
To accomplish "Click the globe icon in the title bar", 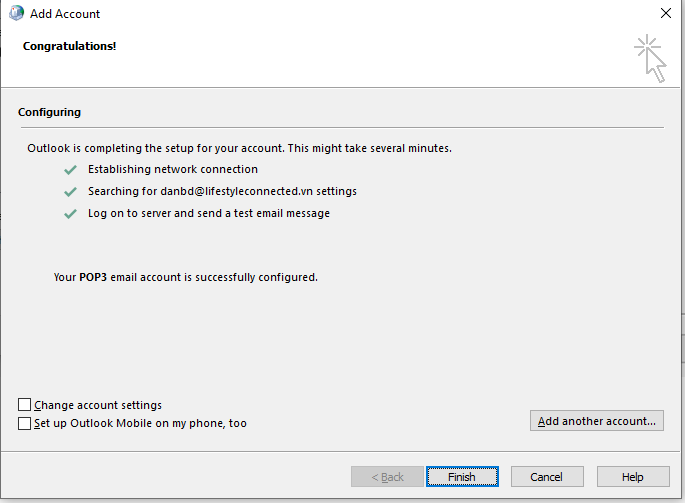I will click(x=16, y=14).
